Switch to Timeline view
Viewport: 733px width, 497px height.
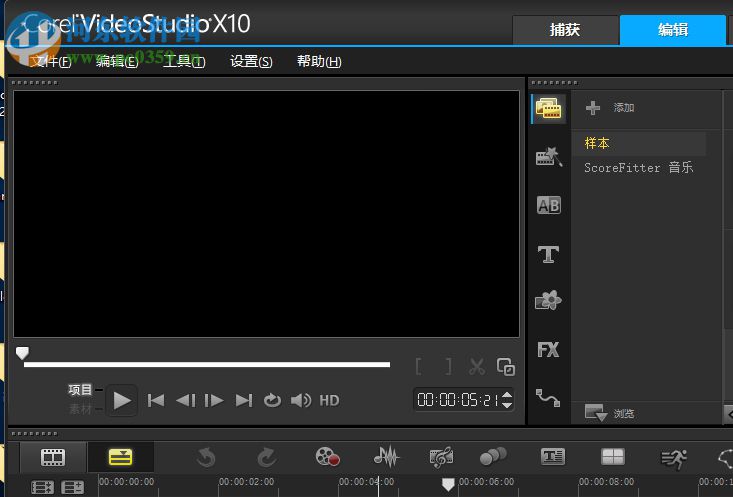[120, 457]
